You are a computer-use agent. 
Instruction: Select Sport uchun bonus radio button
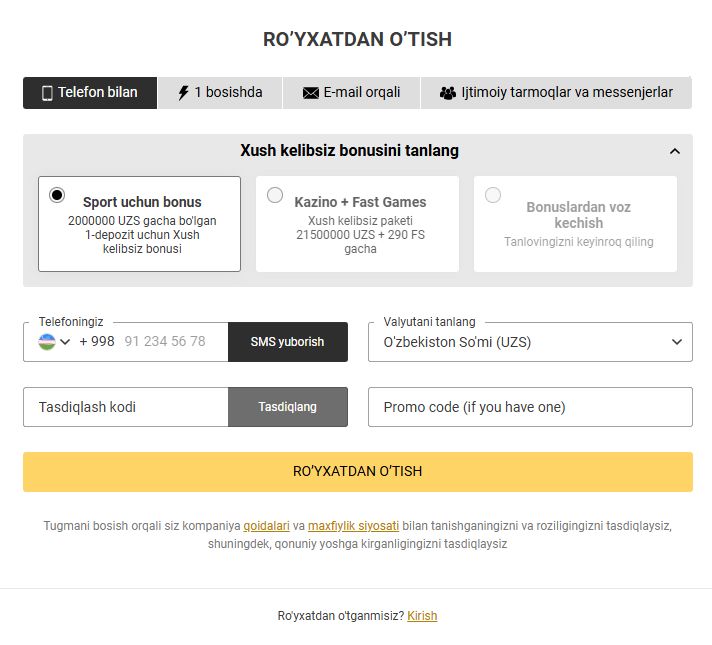57,195
